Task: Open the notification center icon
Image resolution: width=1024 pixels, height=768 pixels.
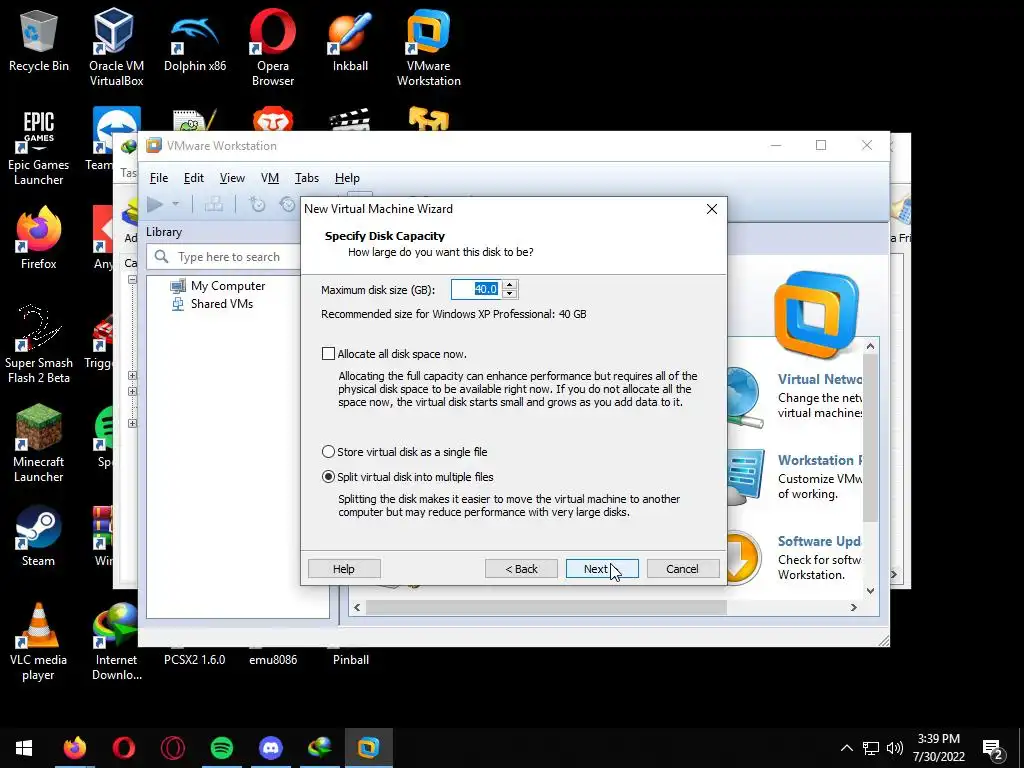Action: (993, 749)
